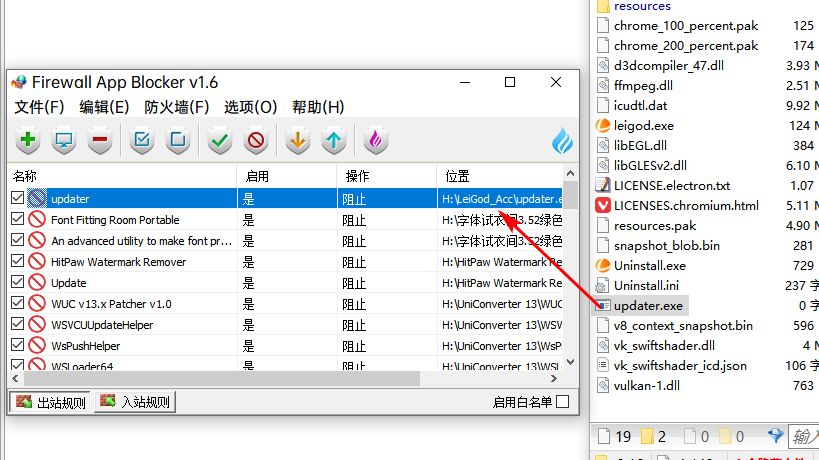Toggle the WSVCUUpdateHelper checkbox

coord(17,324)
